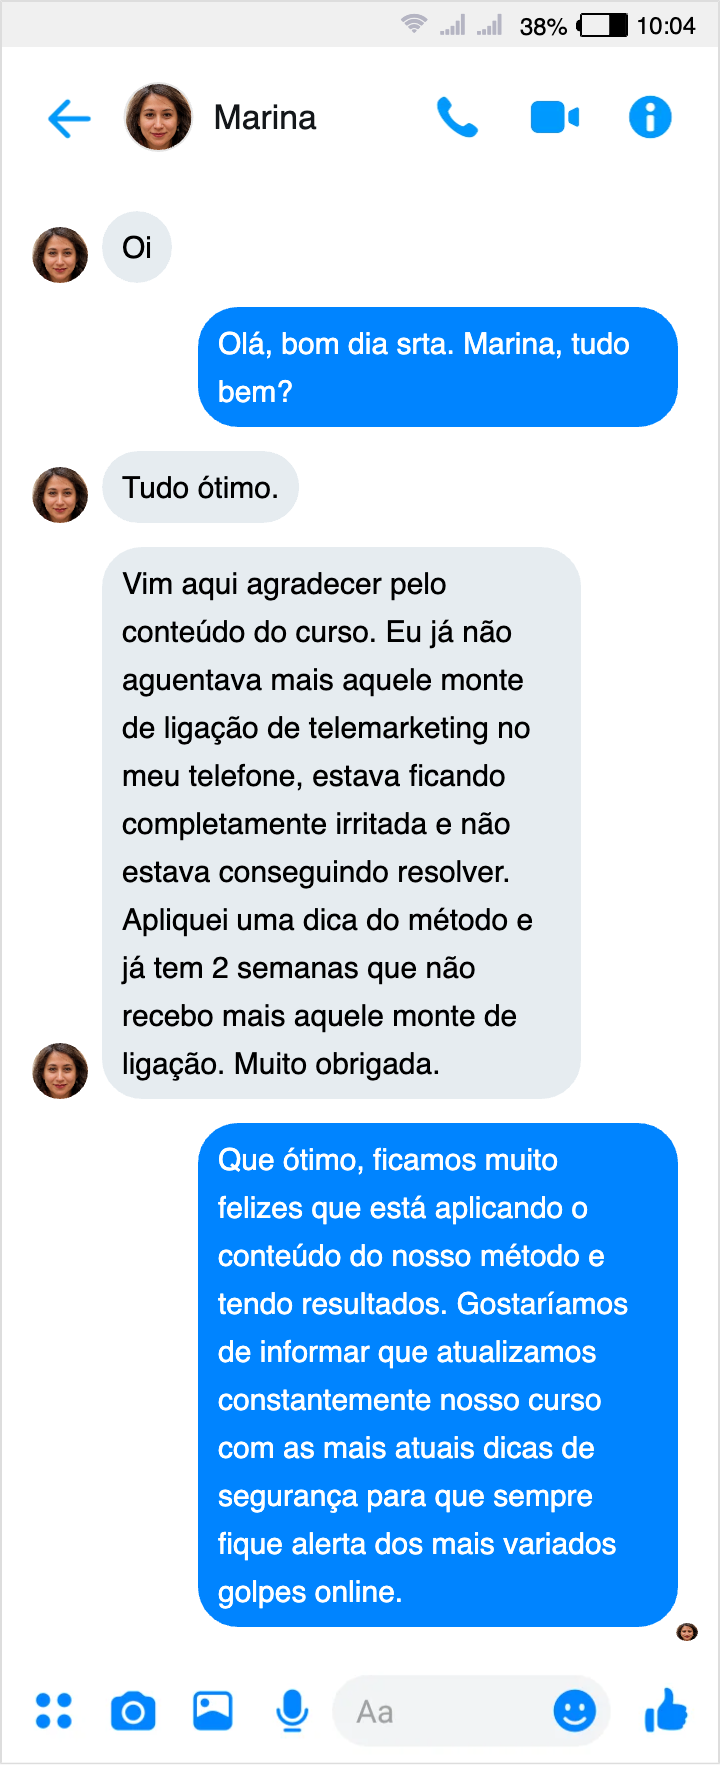This screenshot has height=1766, width=720.
Task: Start a voice call with Marina
Action: coord(457,118)
